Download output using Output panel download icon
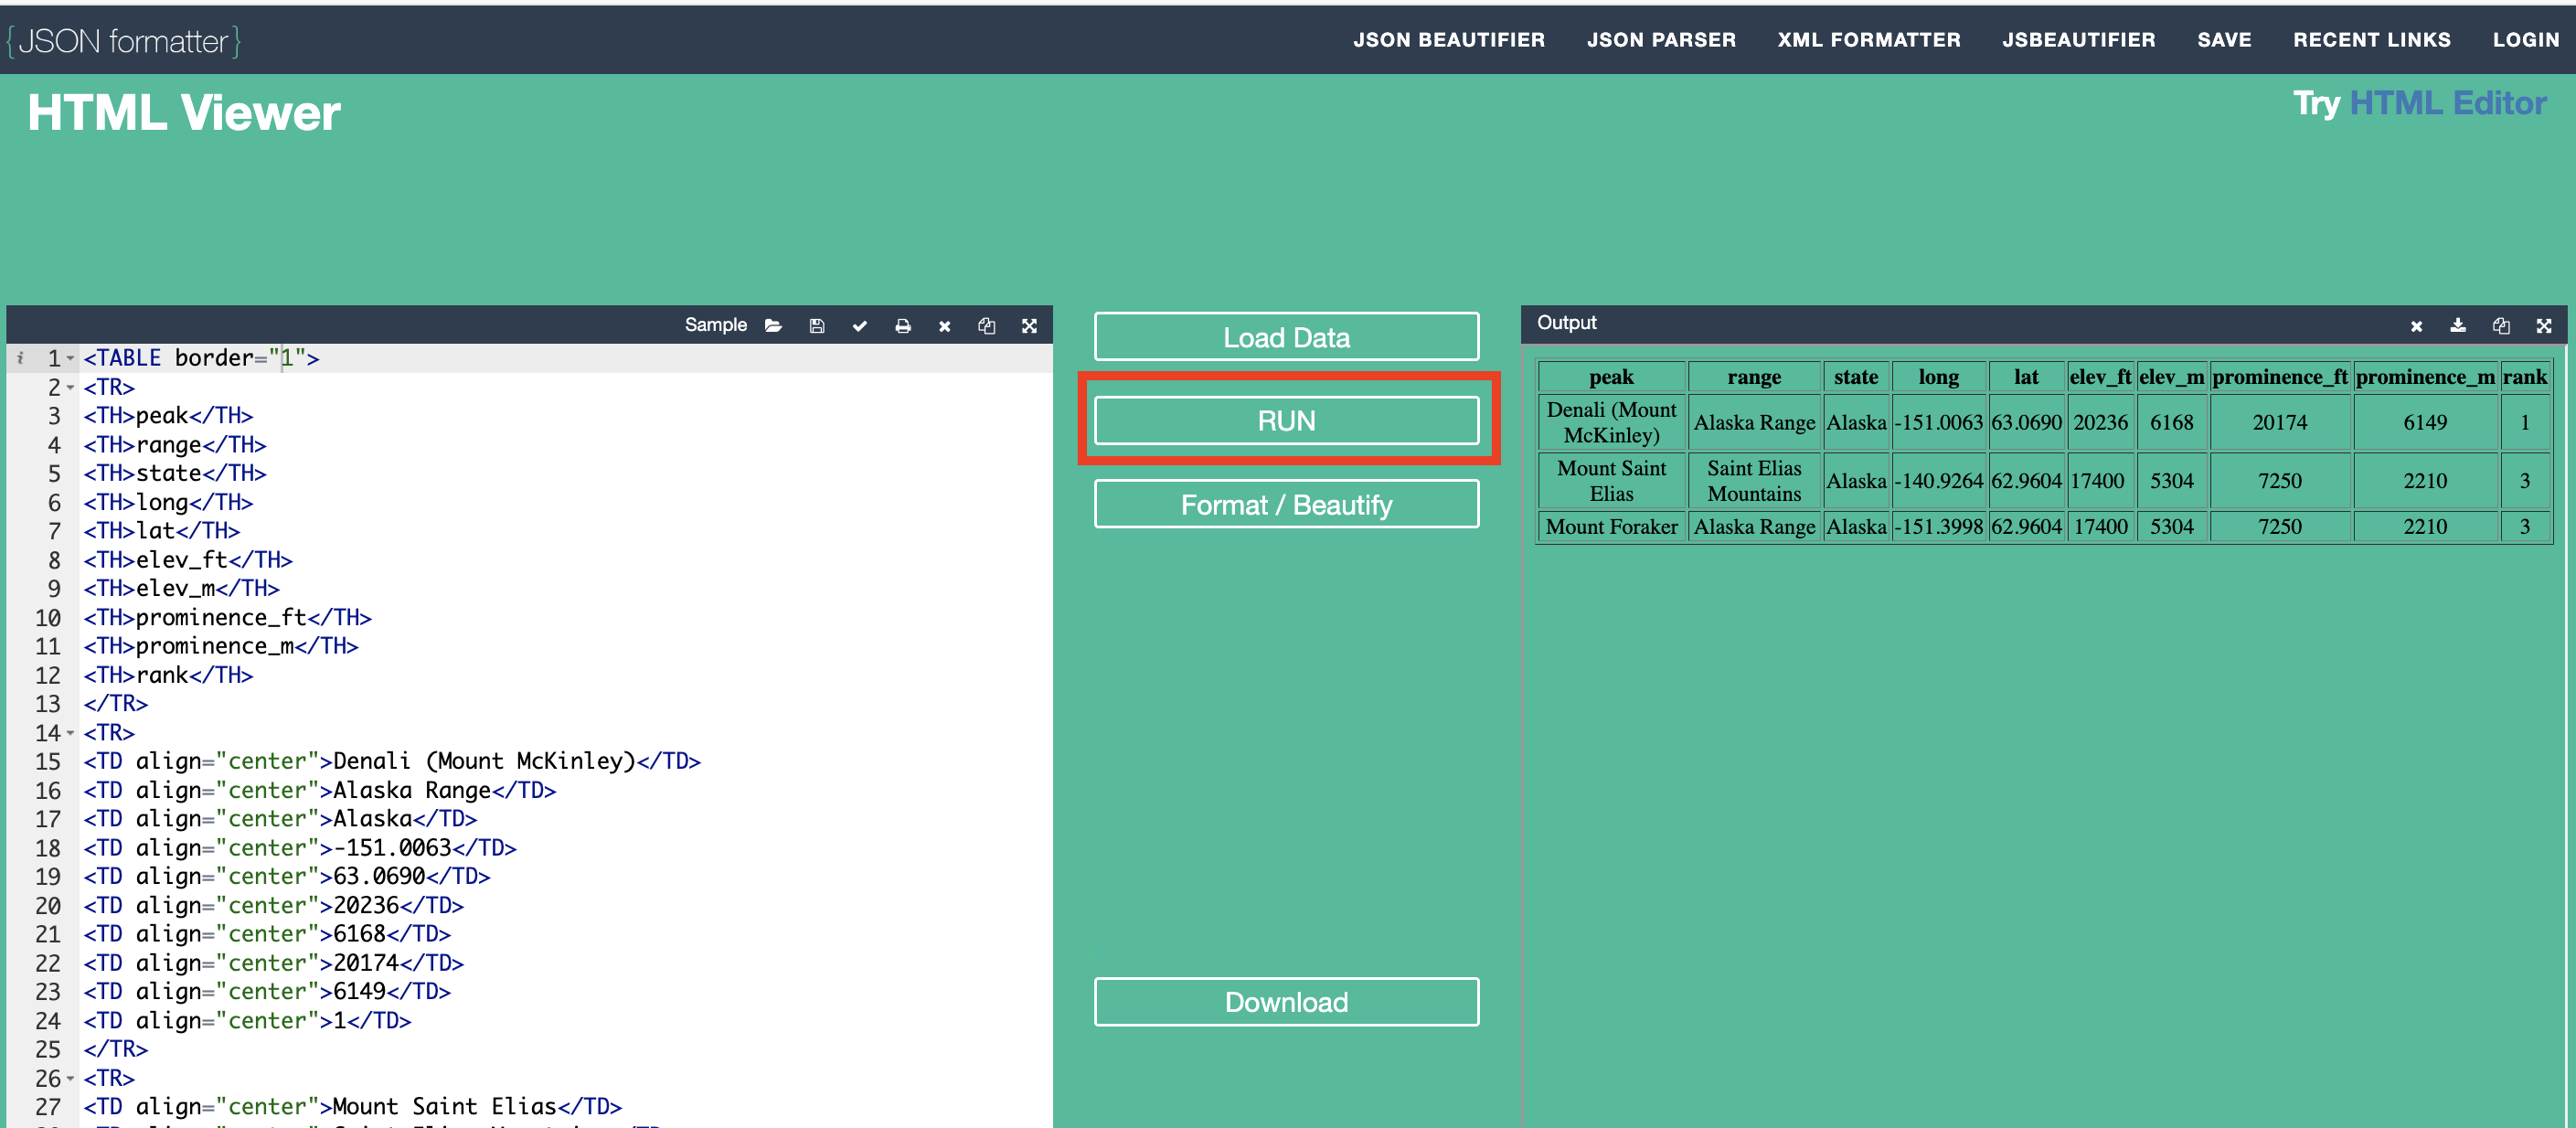Viewport: 2576px width, 1128px height. (x=2457, y=326)
